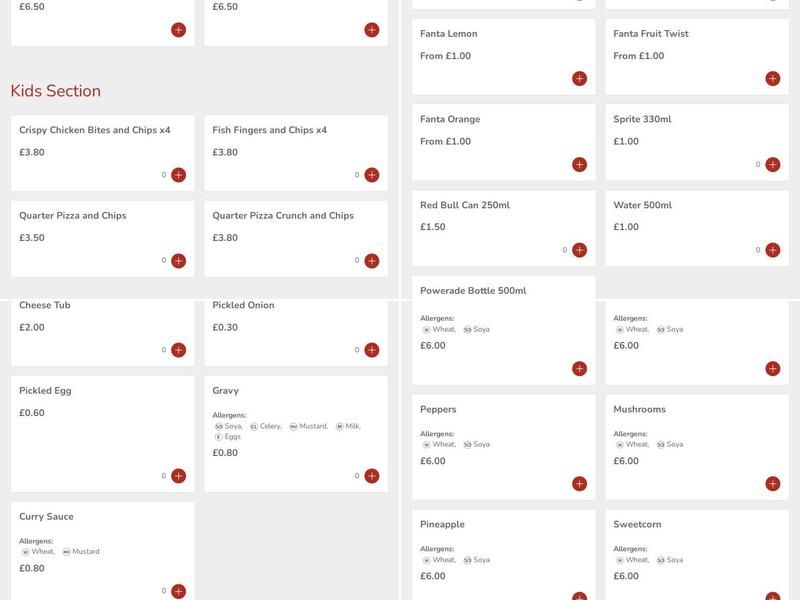Click plus icon for Quarter Pizza and Chips

(x=178, y=261)
